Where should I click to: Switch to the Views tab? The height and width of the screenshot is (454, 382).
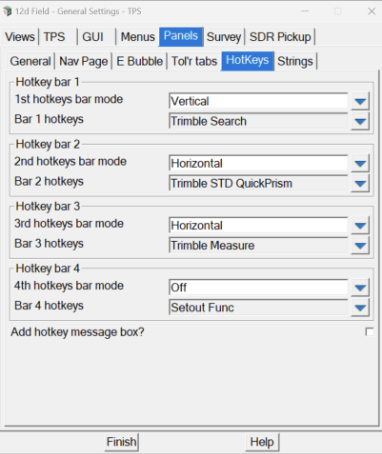click(20, 37)
